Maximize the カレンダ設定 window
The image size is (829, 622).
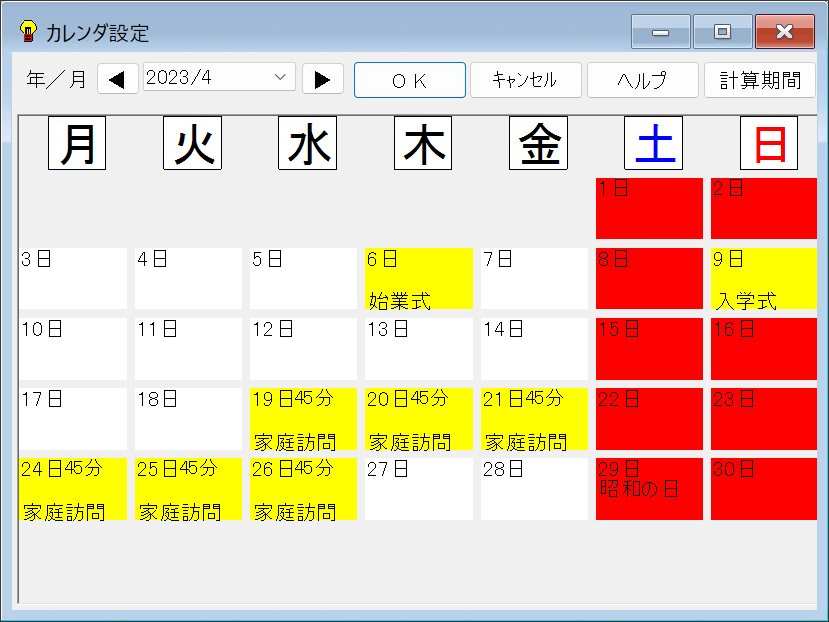tap(723, 32)
